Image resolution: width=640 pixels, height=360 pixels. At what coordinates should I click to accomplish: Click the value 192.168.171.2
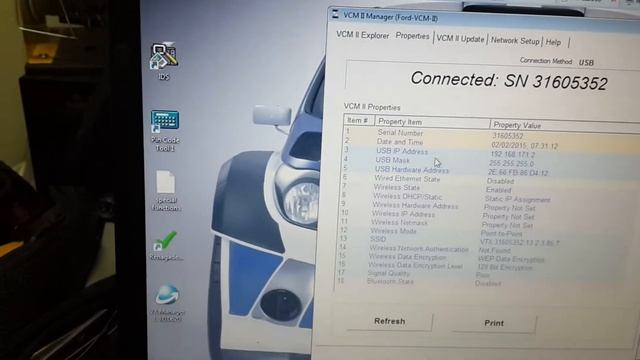tap(513, 154)
